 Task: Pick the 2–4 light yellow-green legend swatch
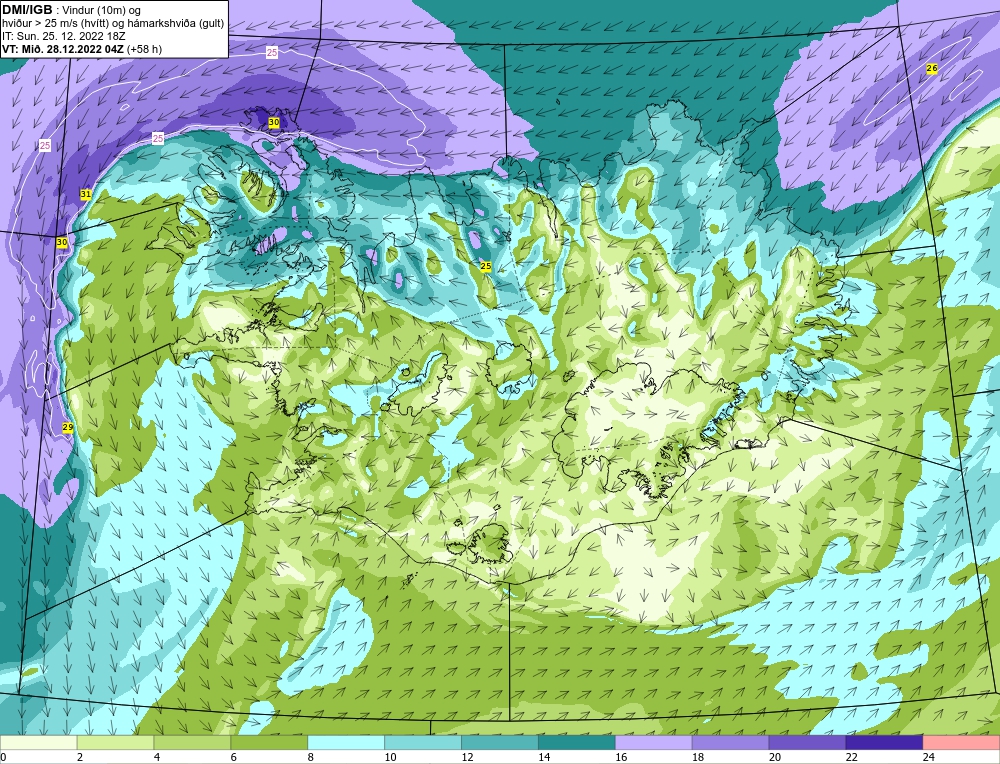[115, 742]
